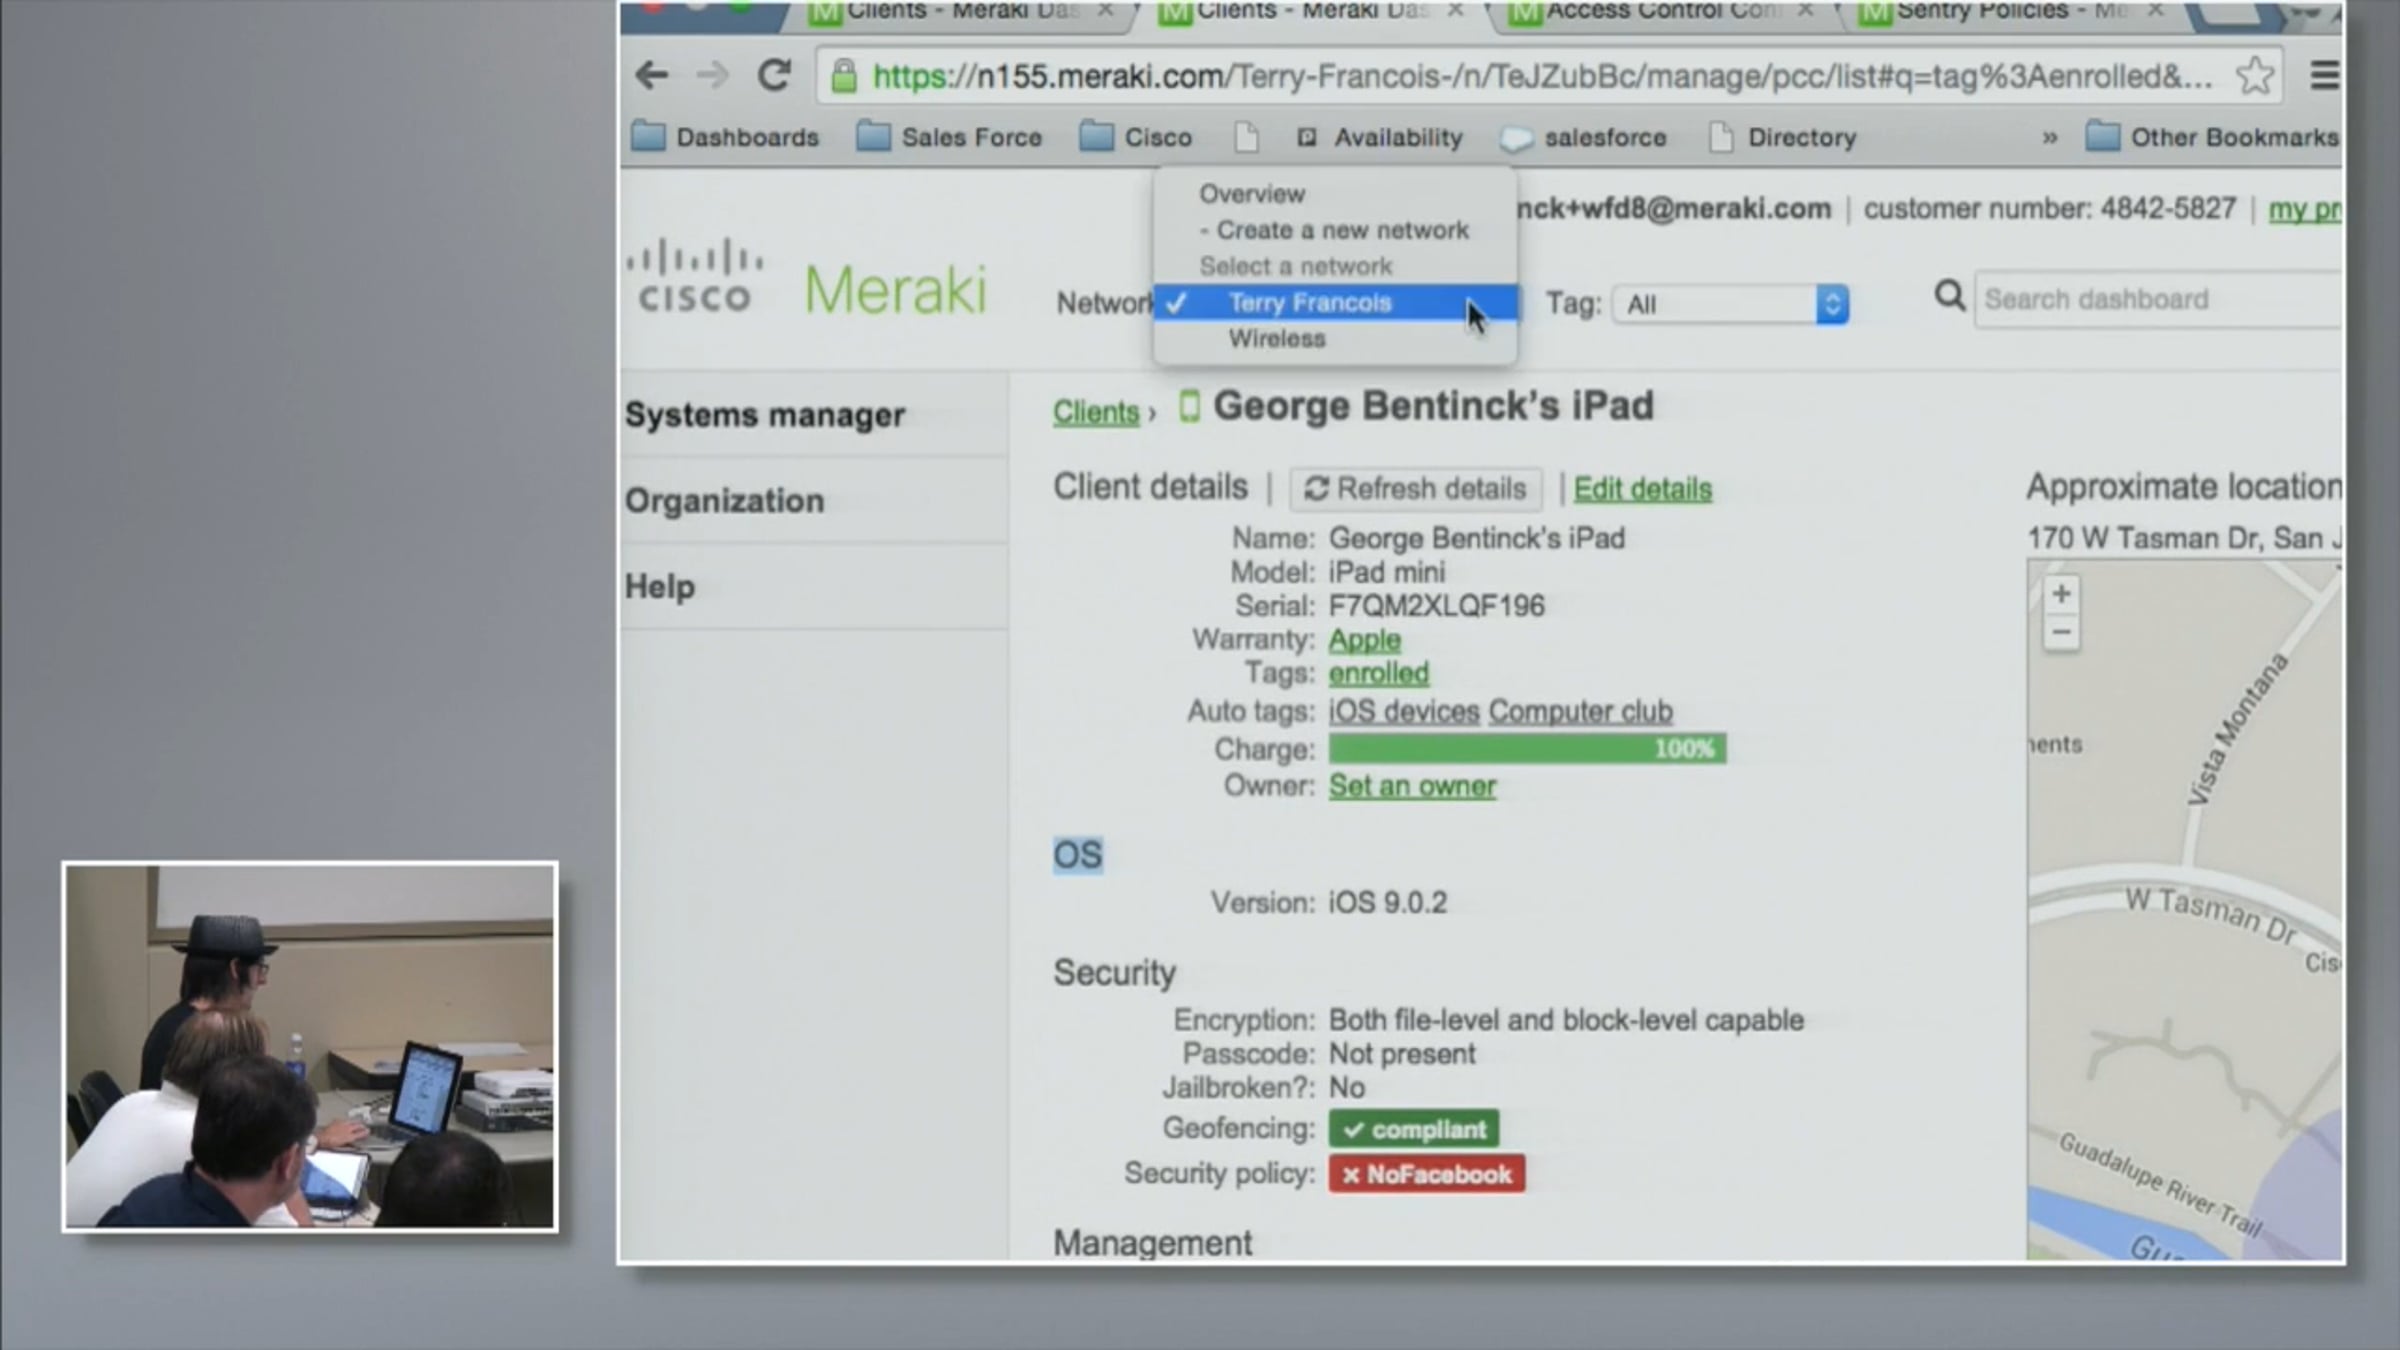
Task: Select Overview in the network menu
Action: [x=1252, y=194]
